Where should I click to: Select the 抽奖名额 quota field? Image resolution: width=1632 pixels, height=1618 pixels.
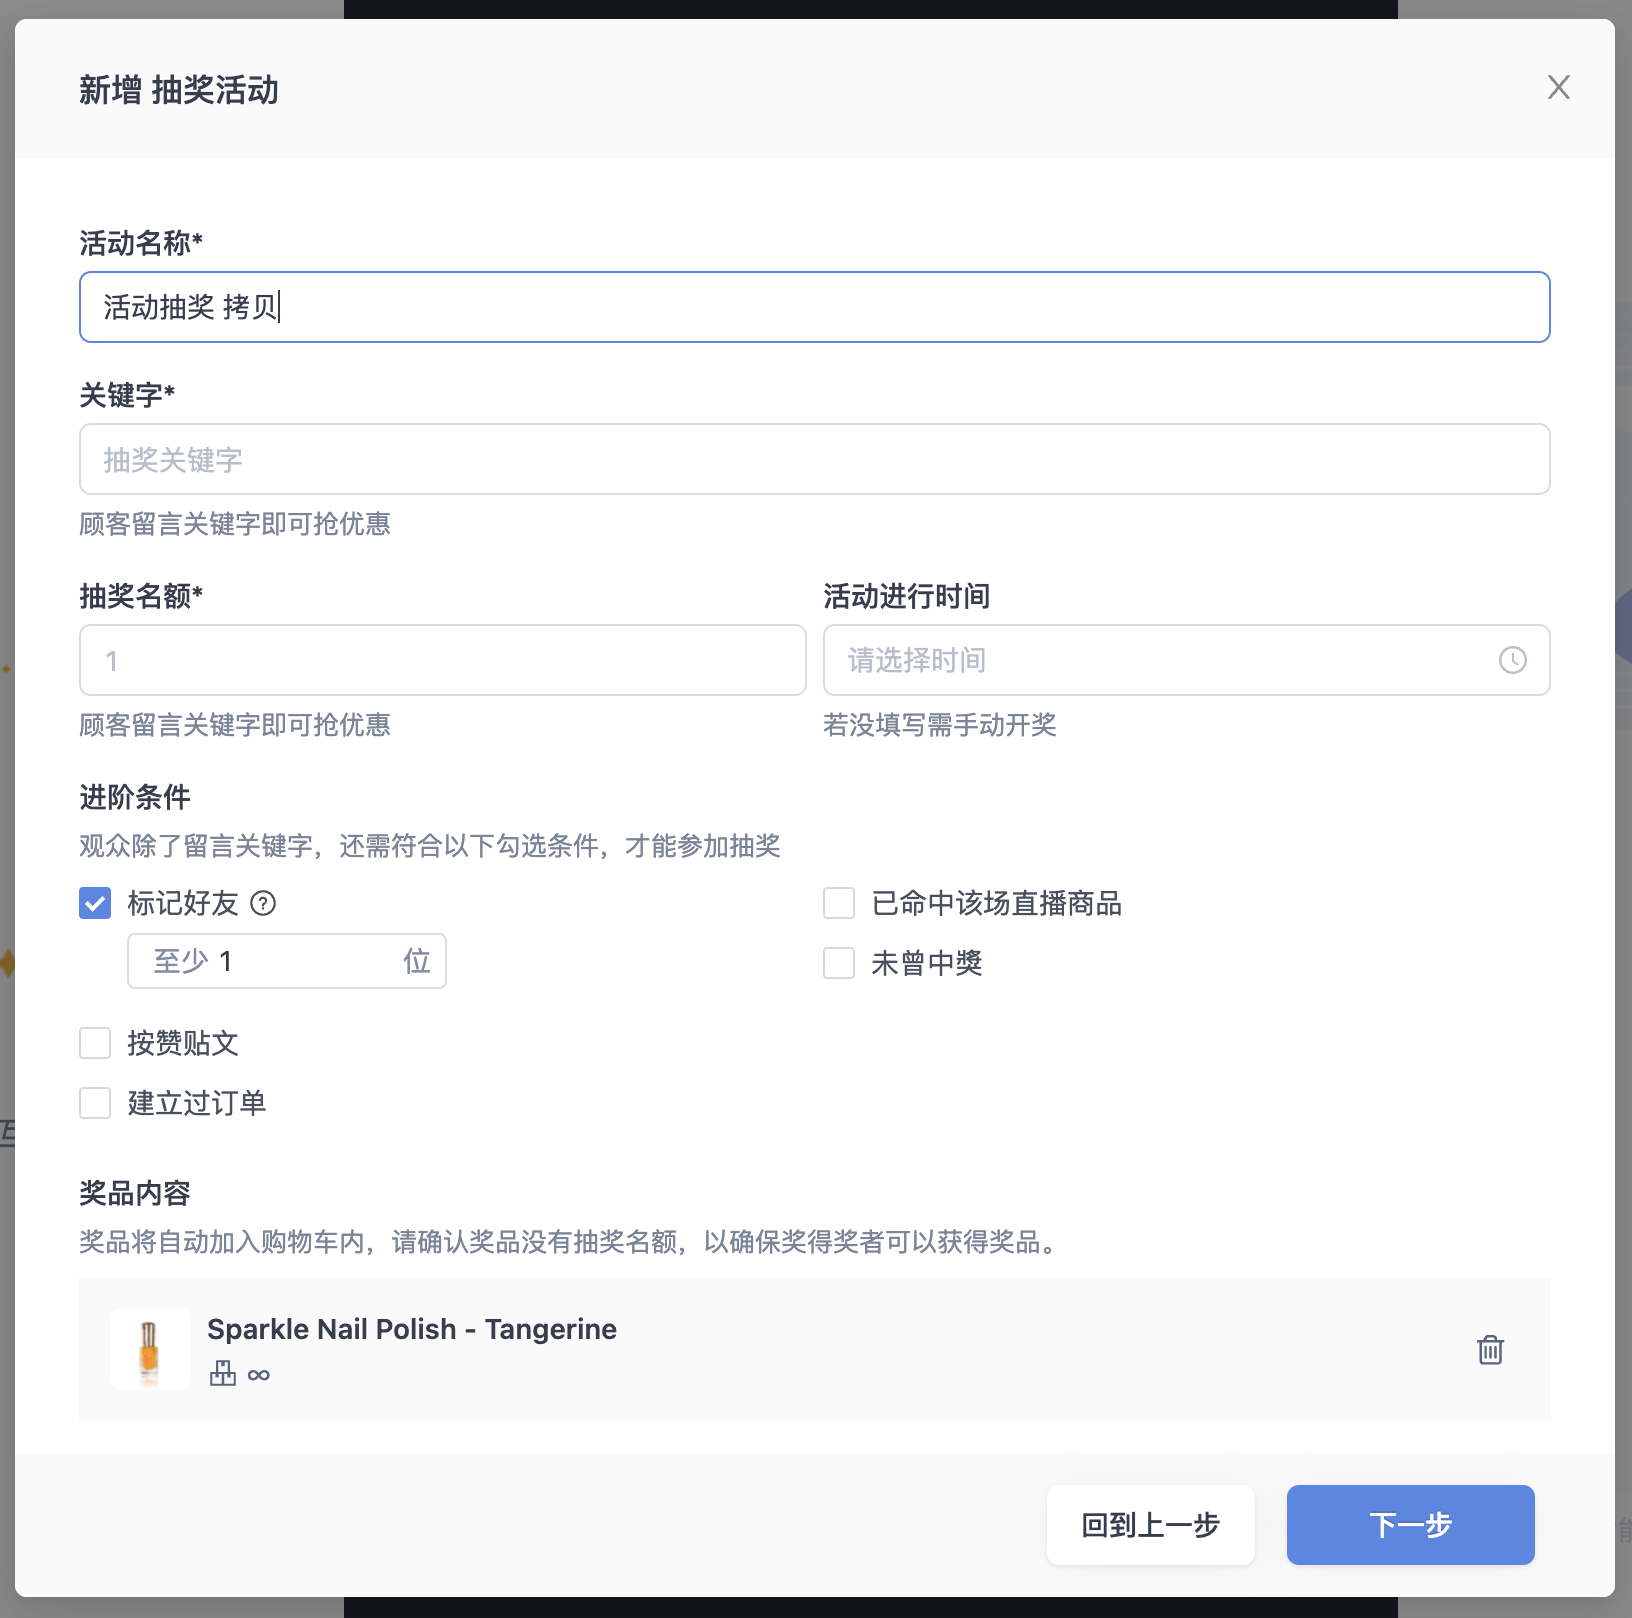click(x=442, y=660)
